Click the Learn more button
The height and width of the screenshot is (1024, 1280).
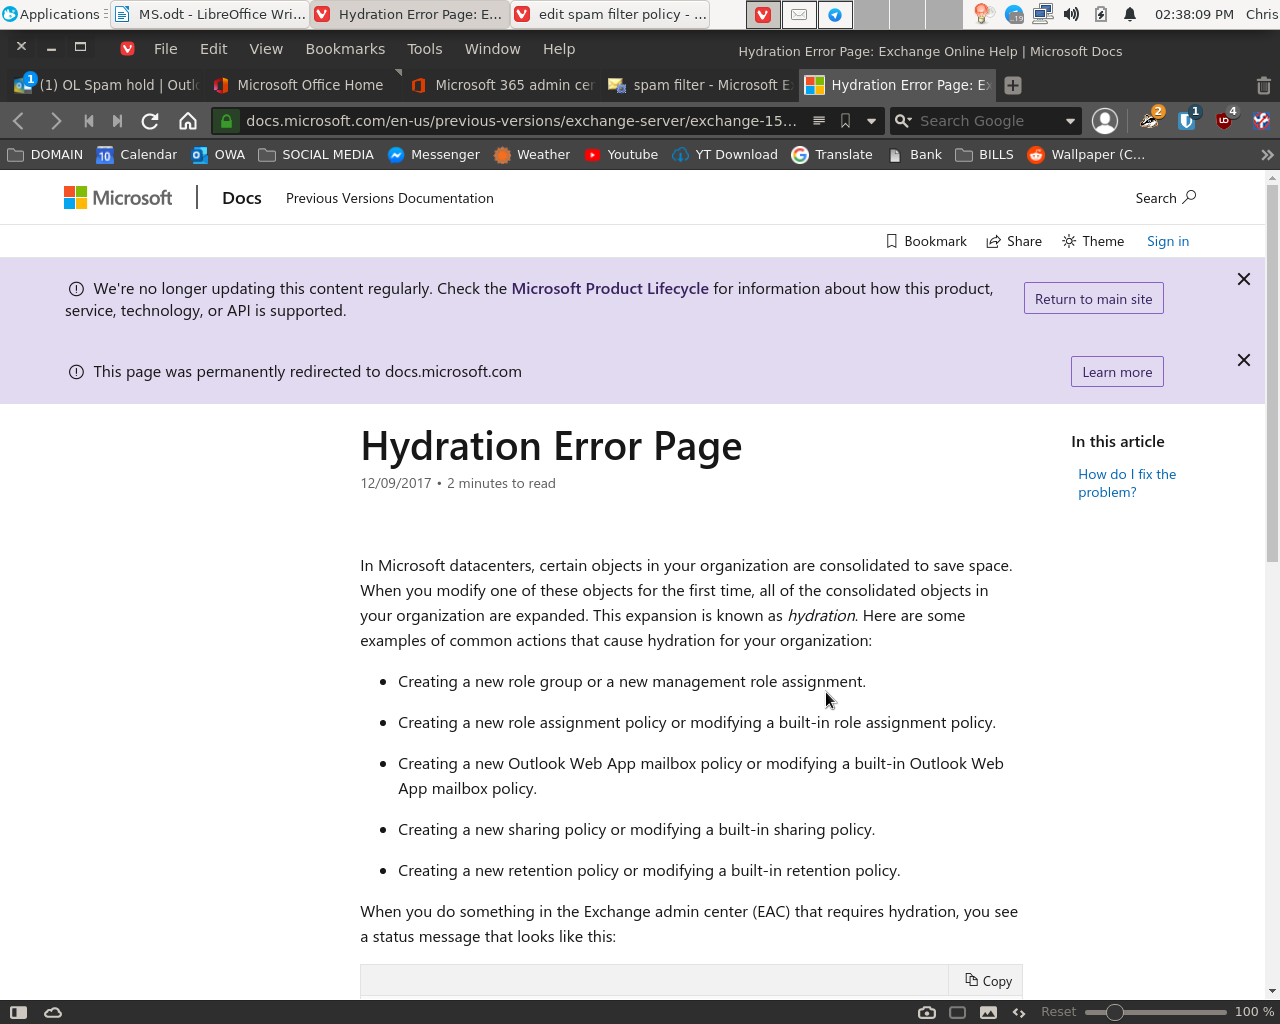pos(1117,371)
